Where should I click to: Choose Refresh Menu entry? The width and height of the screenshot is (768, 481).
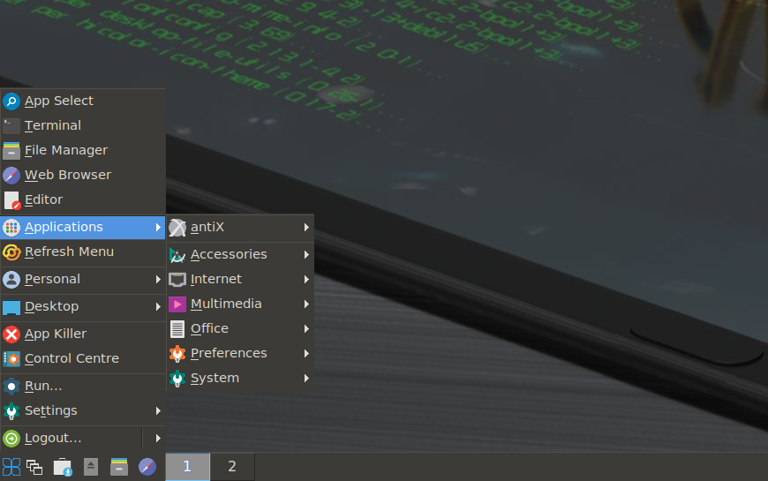[83, 252]
